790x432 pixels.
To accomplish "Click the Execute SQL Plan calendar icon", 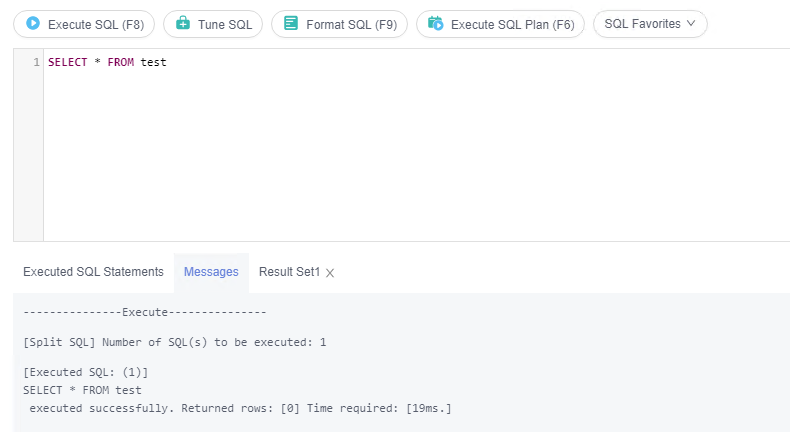I will [435, 23].
